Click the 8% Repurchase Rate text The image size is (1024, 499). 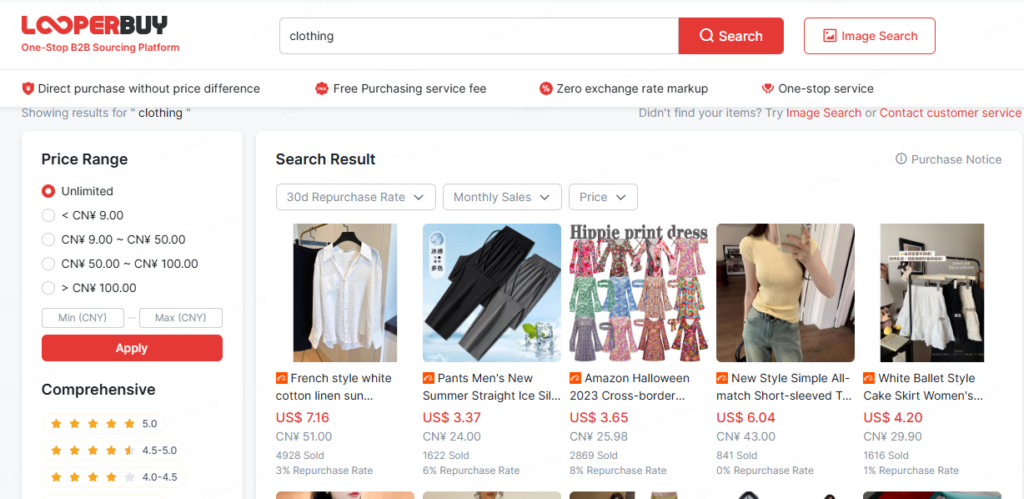[618, 471]
